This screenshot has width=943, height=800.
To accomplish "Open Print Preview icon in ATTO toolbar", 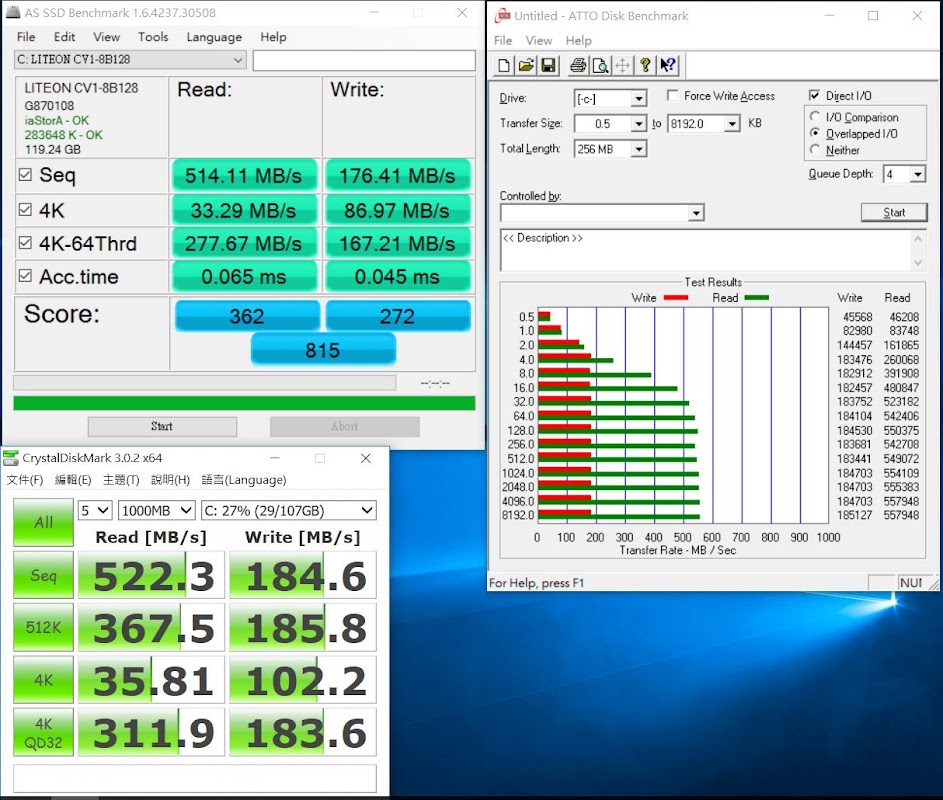I will click(x=600, y=66).
